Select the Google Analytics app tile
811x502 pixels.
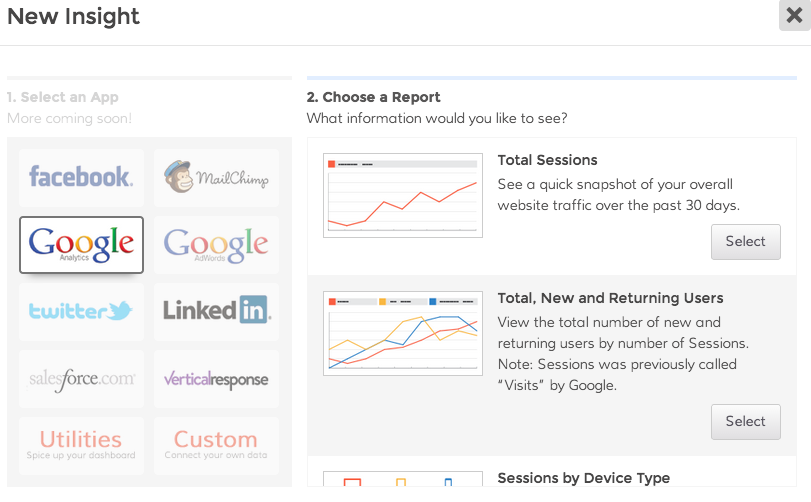(81, 244)
